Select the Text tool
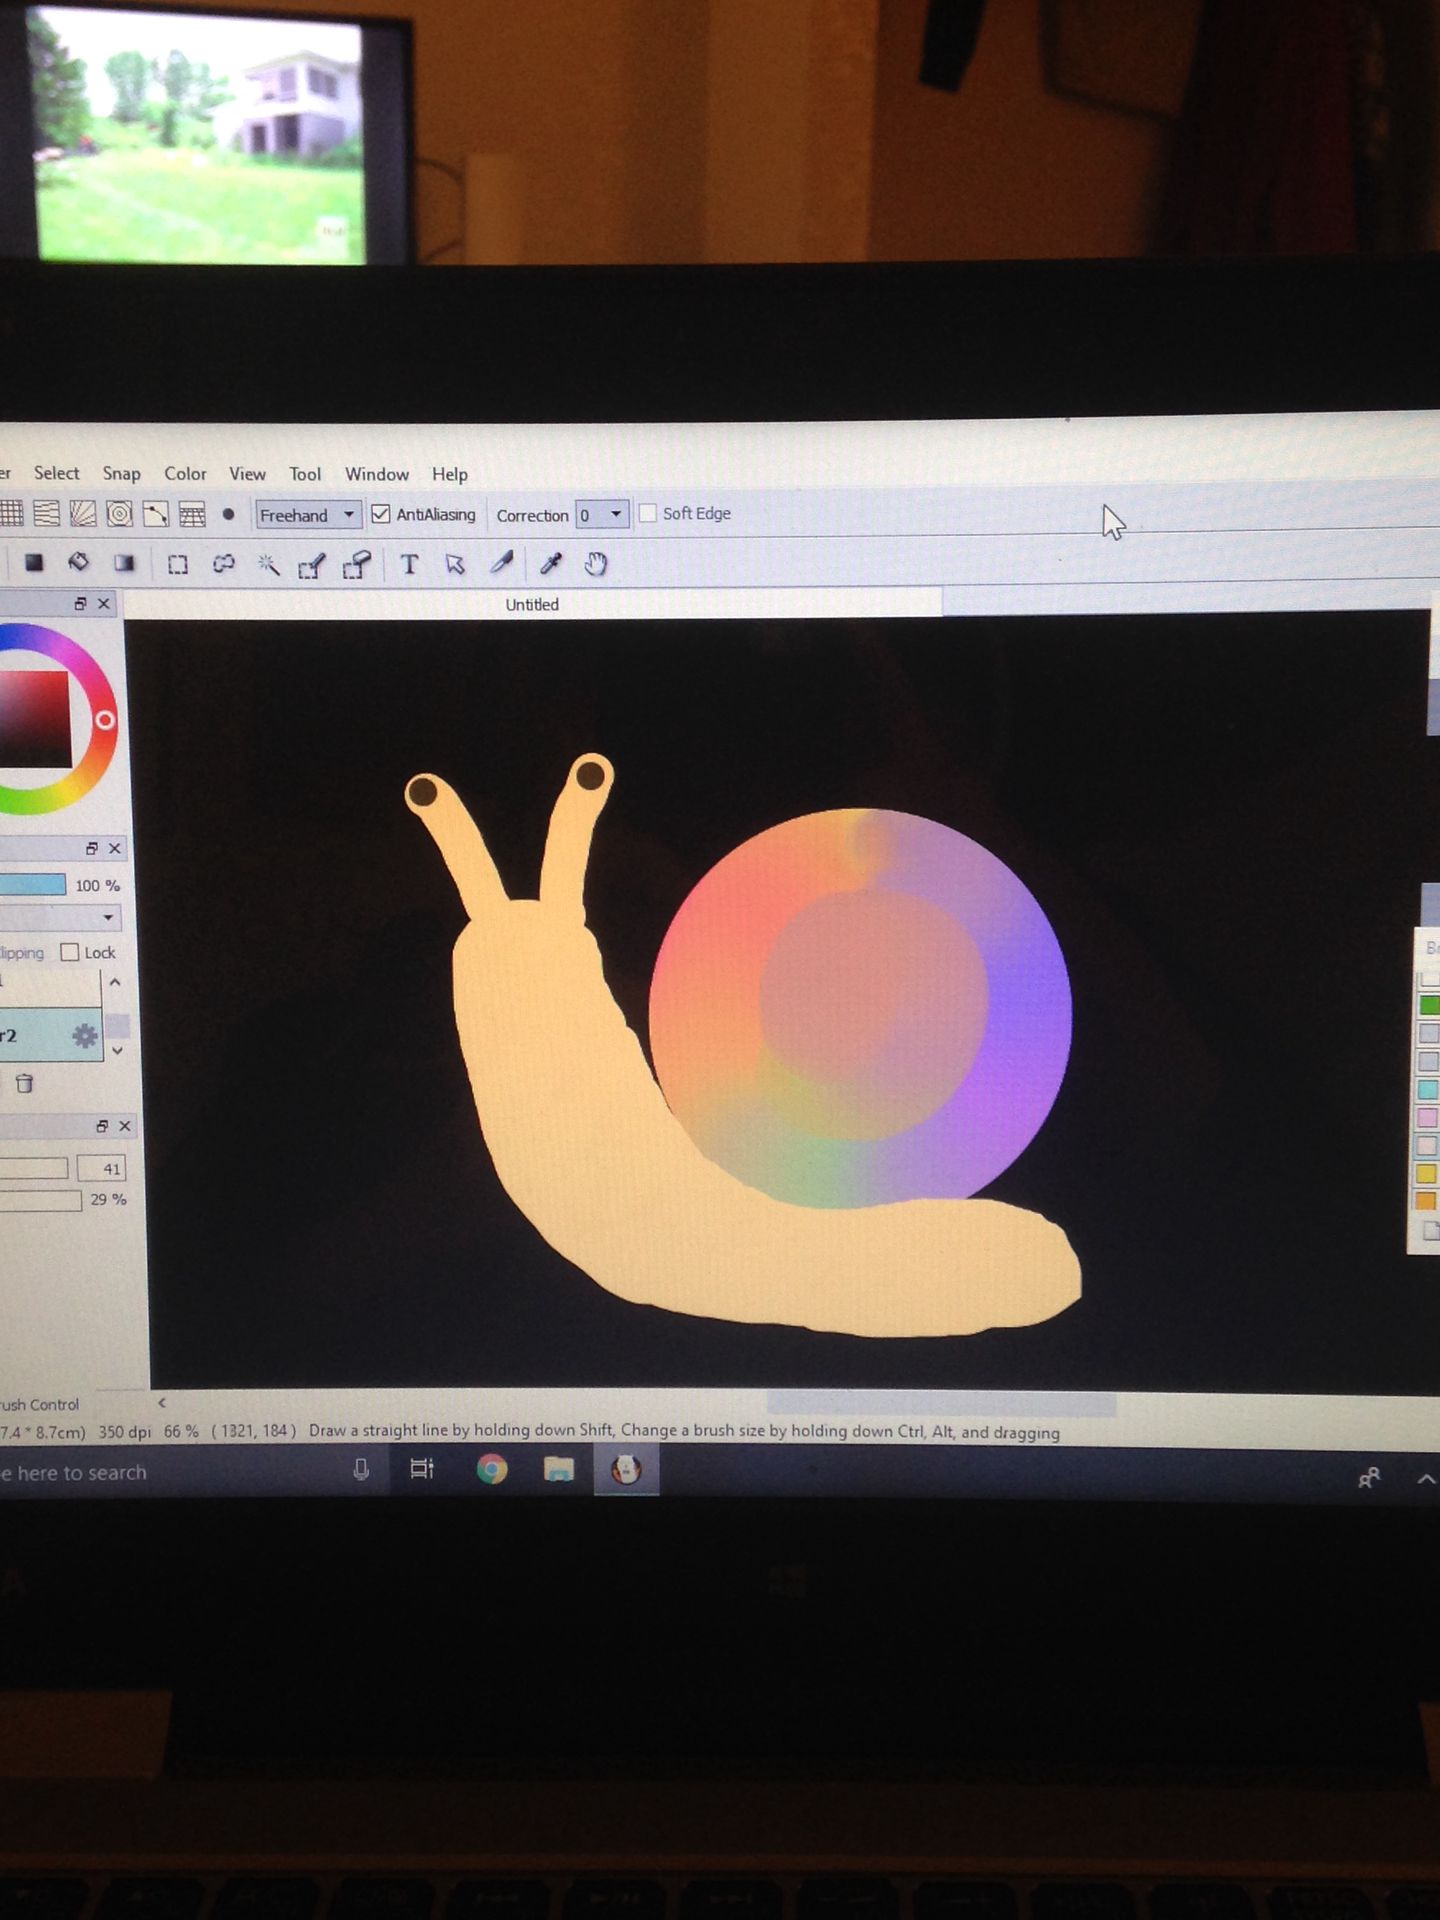This screenshot has height=1920, width=1440. click(409, 565)
